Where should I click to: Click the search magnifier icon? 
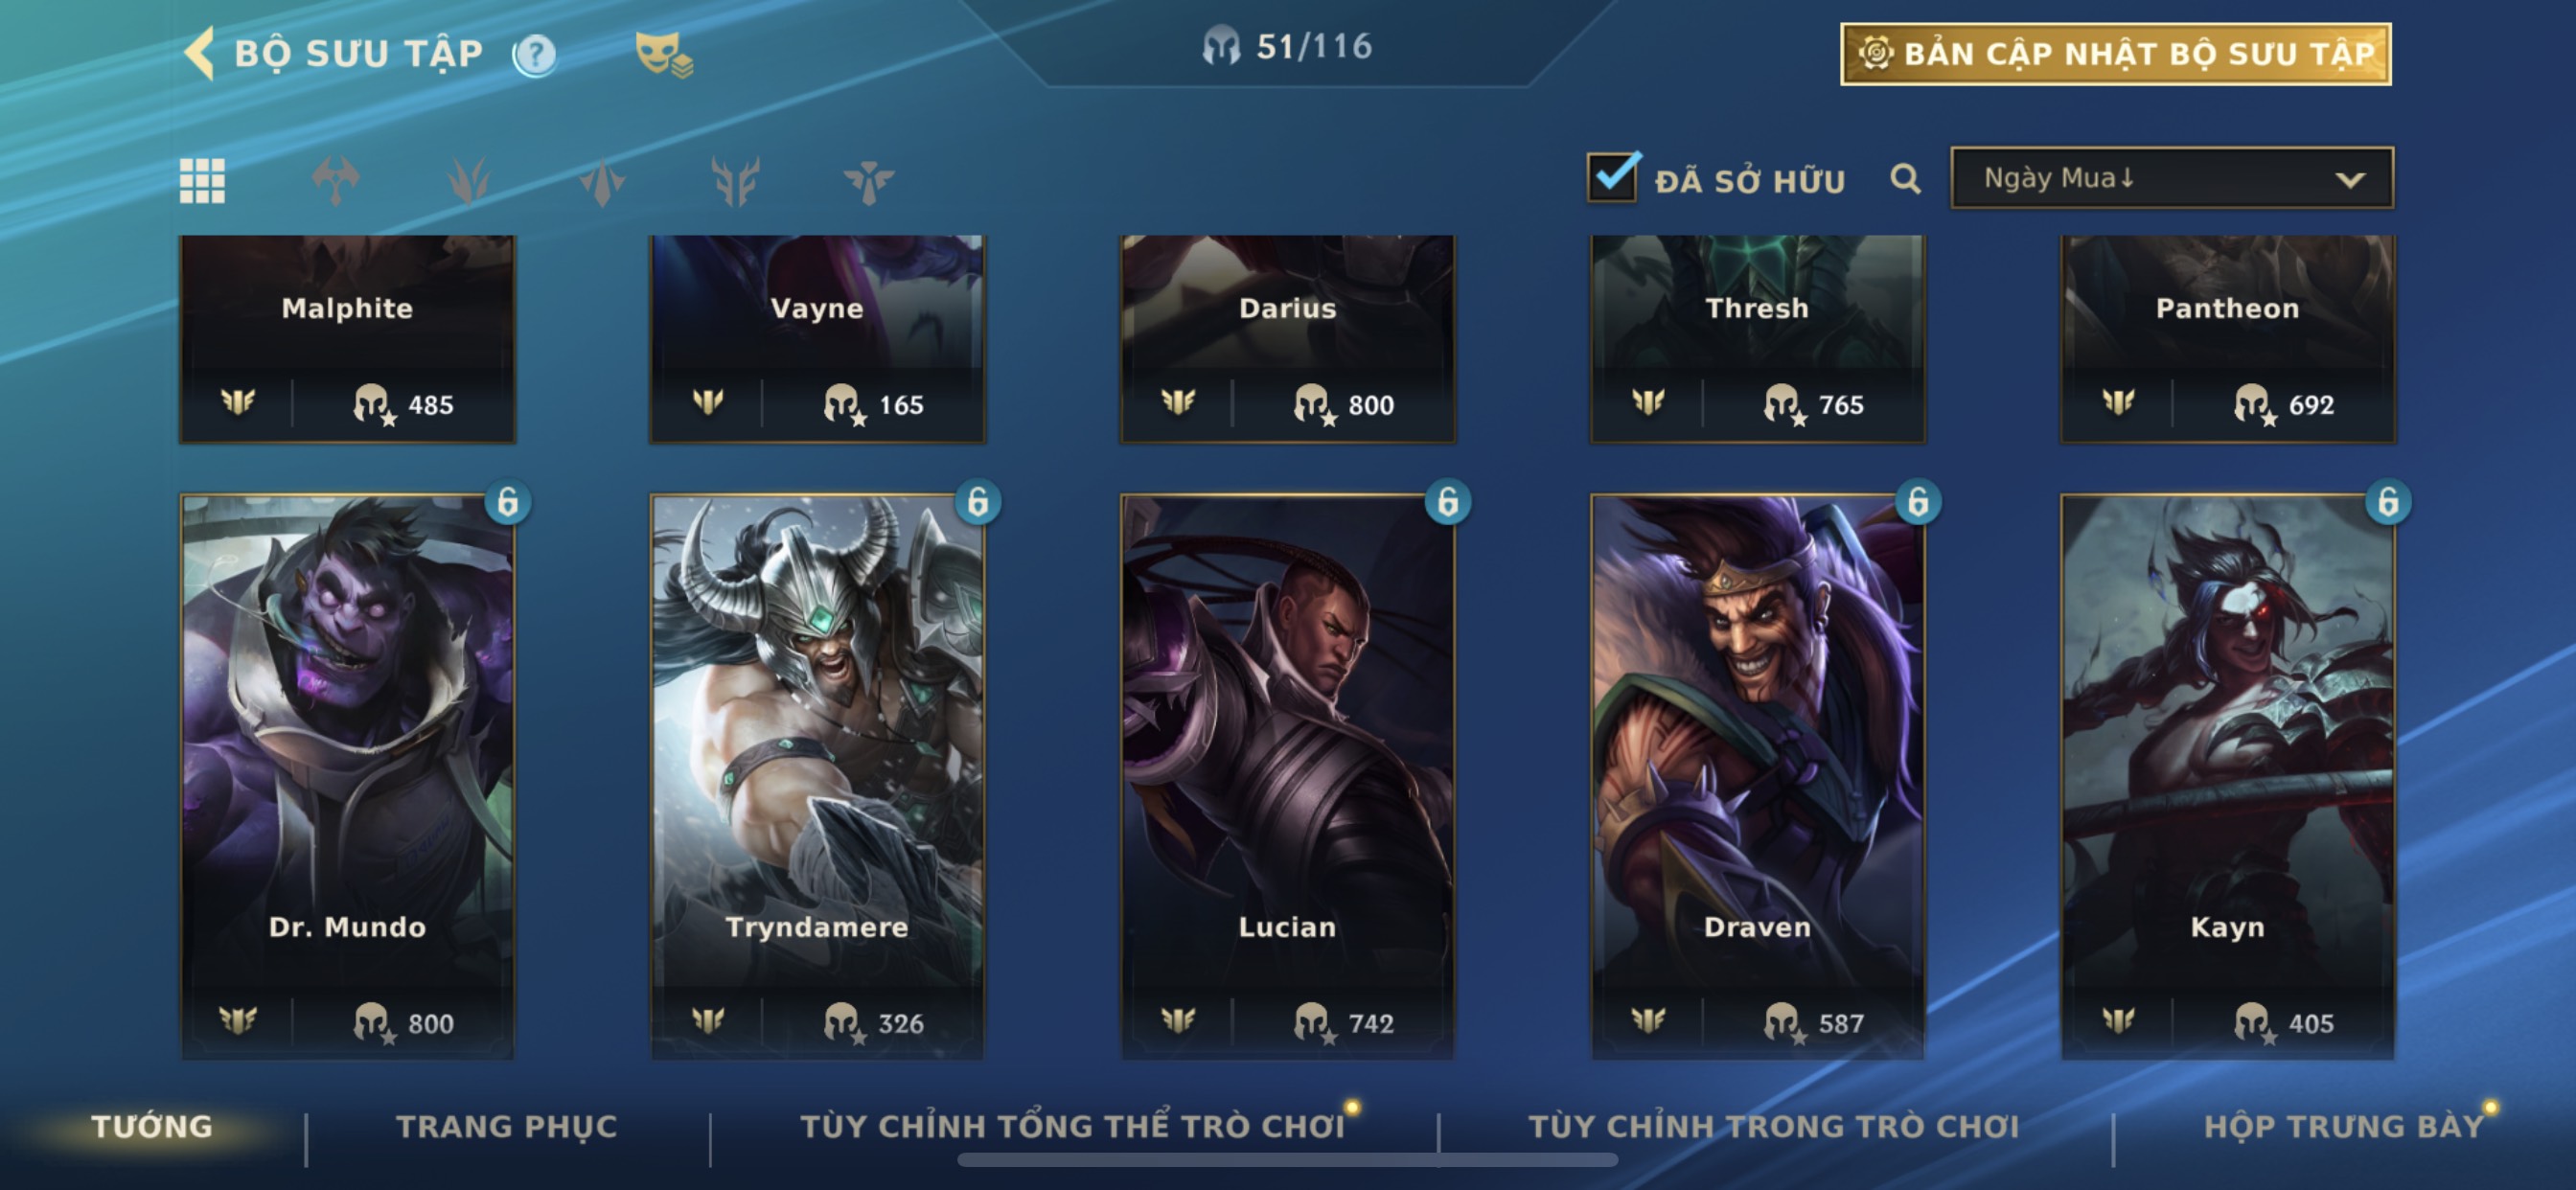[1905, 179]
